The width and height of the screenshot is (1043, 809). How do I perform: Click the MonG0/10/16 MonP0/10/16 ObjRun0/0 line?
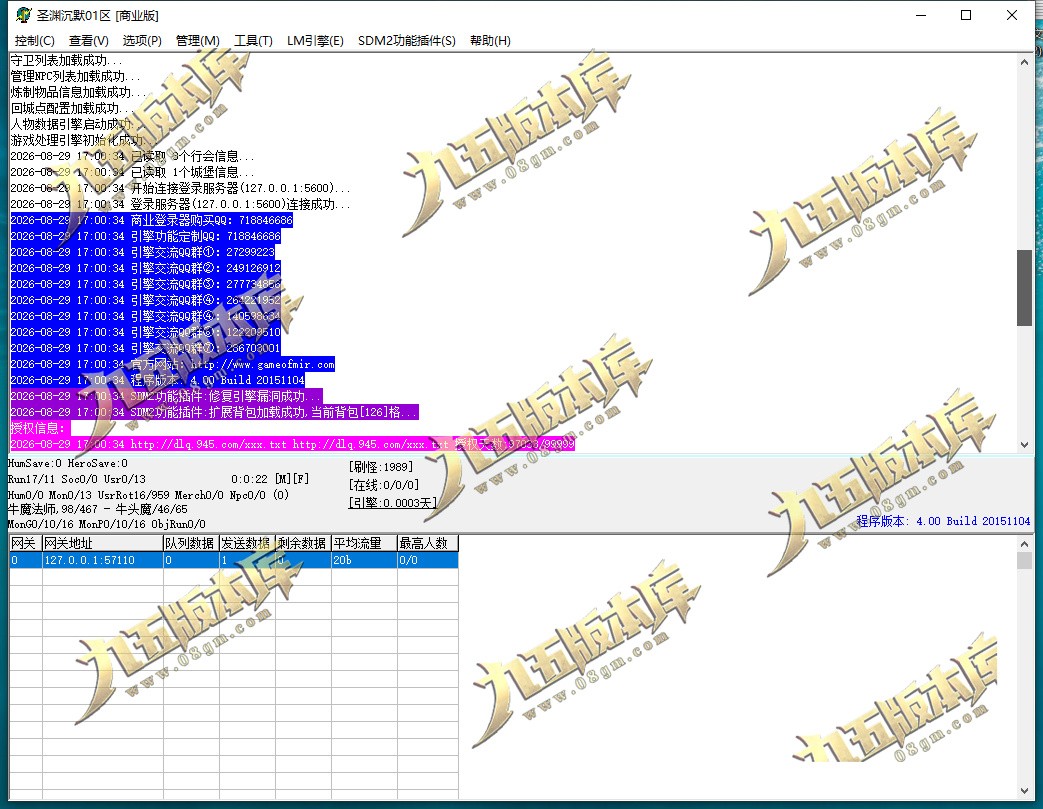(106, 524)
